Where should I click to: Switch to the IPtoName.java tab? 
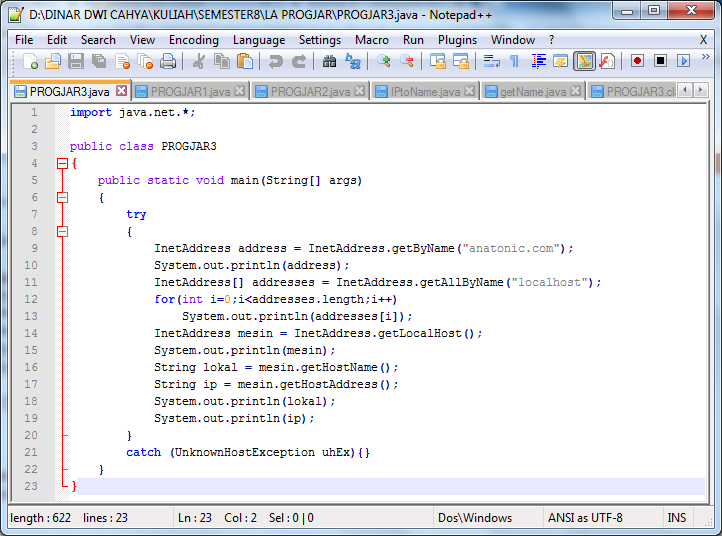[x=425, y=92]
